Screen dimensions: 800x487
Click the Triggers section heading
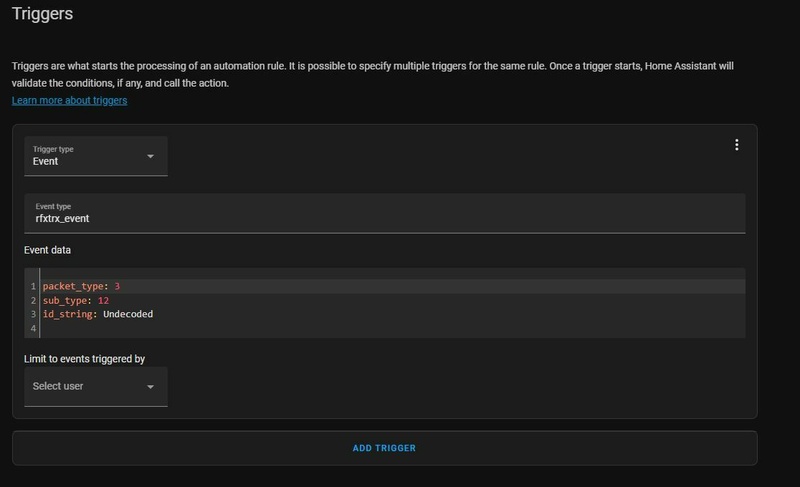42,15
